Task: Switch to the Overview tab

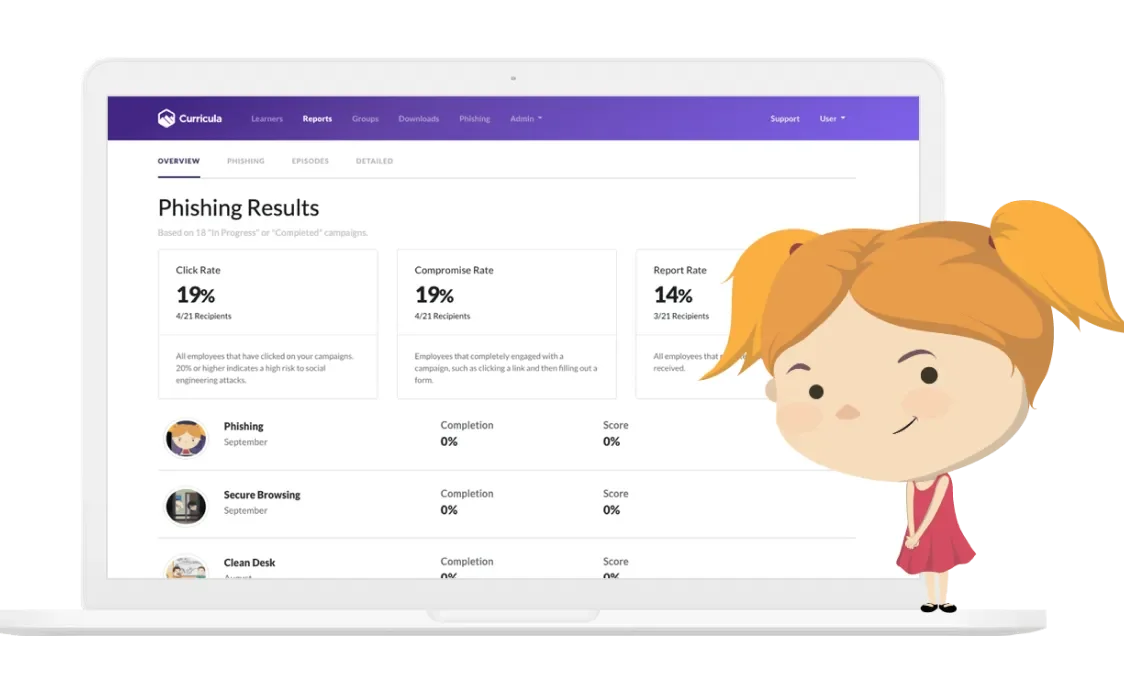Action: tap(178, 161)
